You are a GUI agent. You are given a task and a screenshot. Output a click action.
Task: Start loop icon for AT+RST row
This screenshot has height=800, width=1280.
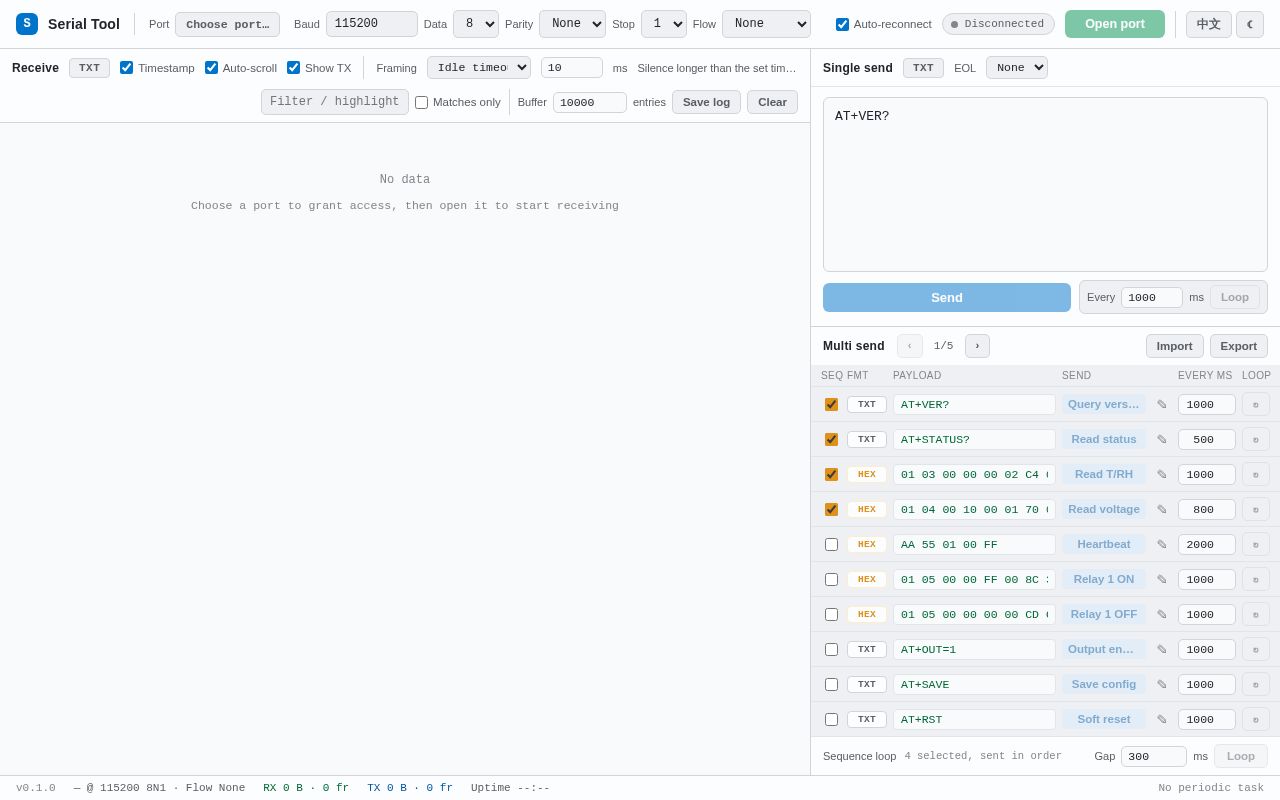click(1256, 719)
